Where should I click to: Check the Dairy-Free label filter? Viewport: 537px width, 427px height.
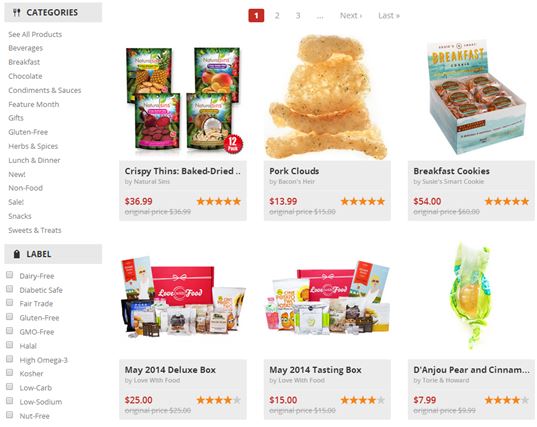10,275
